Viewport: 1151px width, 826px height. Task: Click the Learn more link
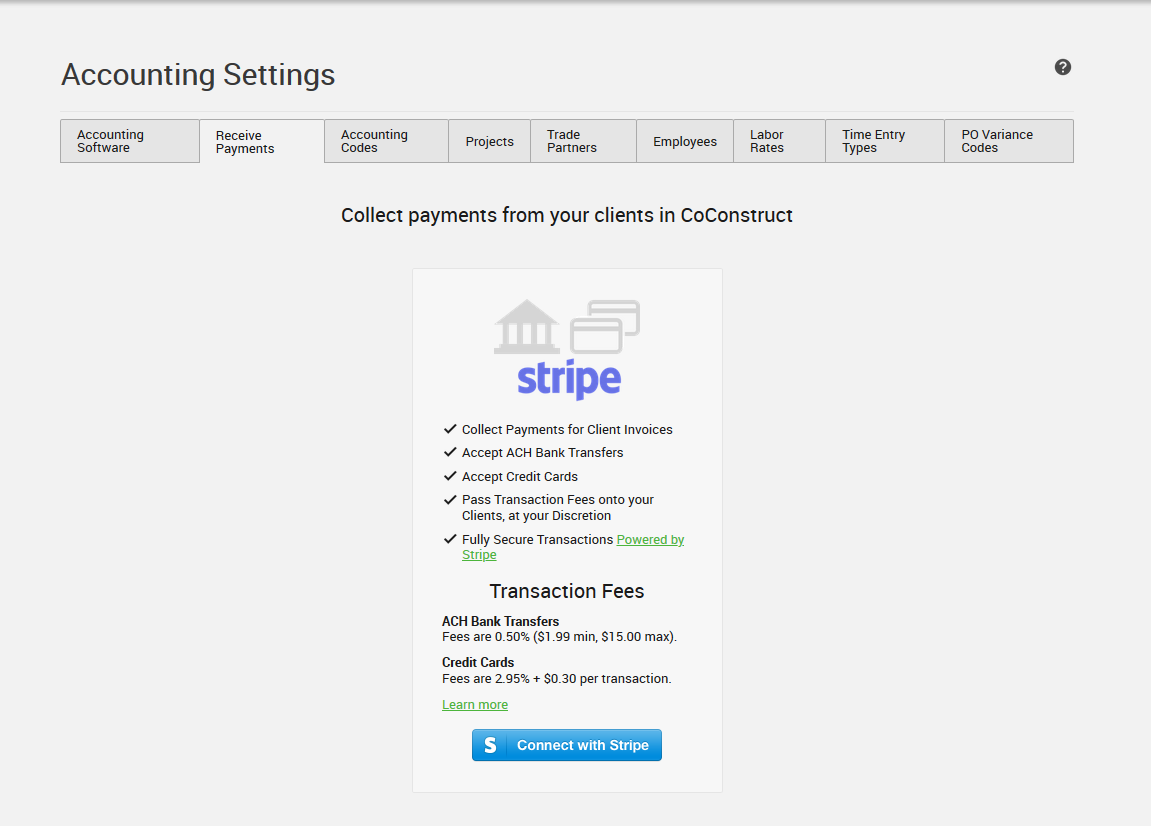475,705
